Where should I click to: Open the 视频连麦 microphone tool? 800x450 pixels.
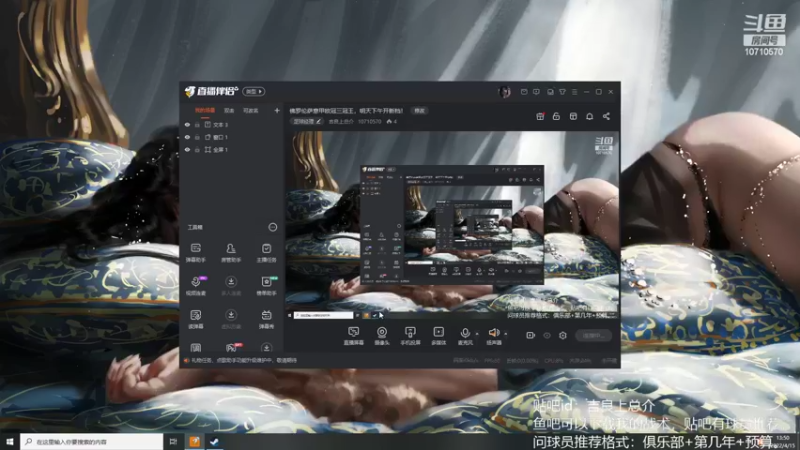(x=195, y=286)
